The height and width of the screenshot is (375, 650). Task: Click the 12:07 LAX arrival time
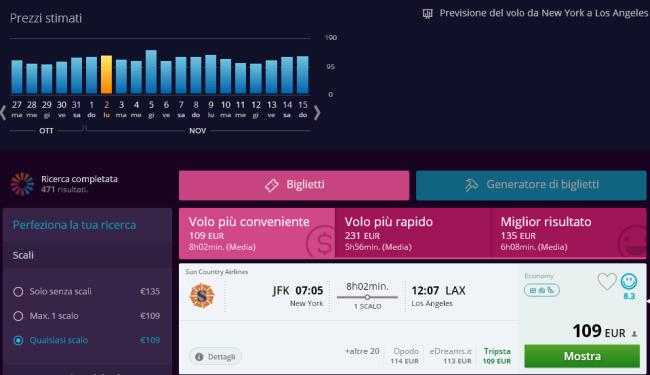[x=438, y=290]
